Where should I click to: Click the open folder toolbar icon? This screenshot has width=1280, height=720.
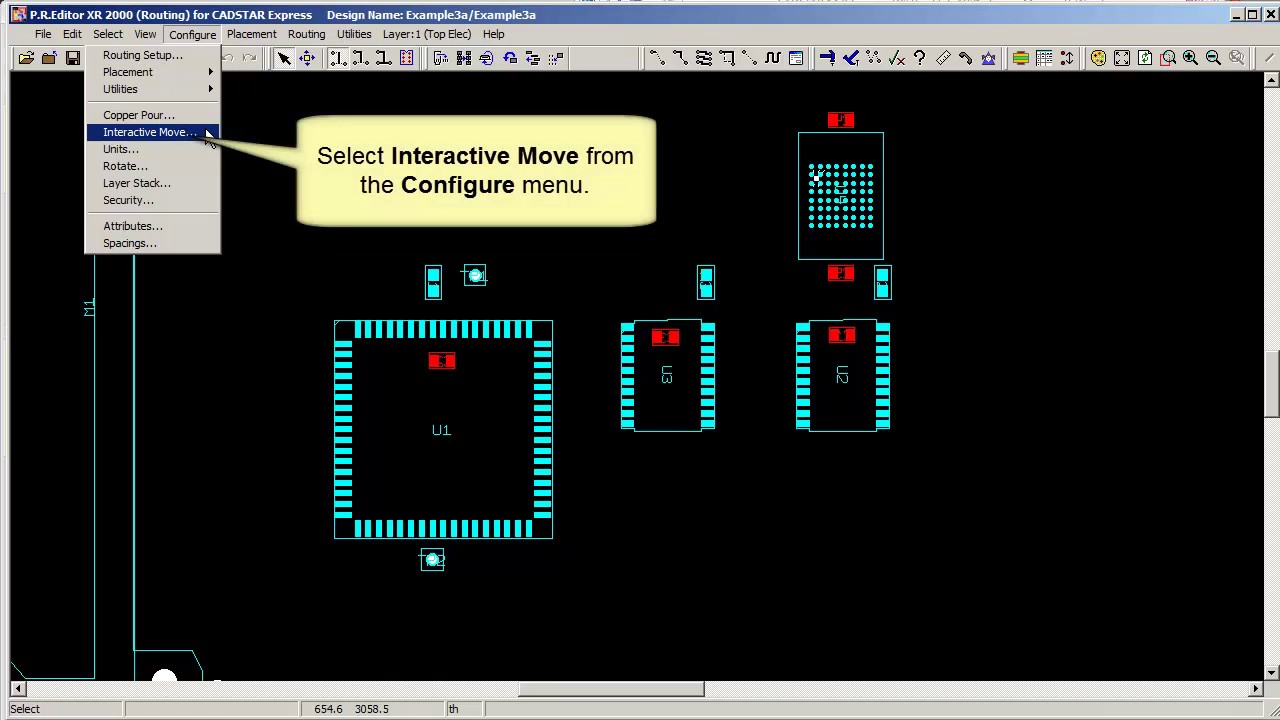[x=26, y=58]
